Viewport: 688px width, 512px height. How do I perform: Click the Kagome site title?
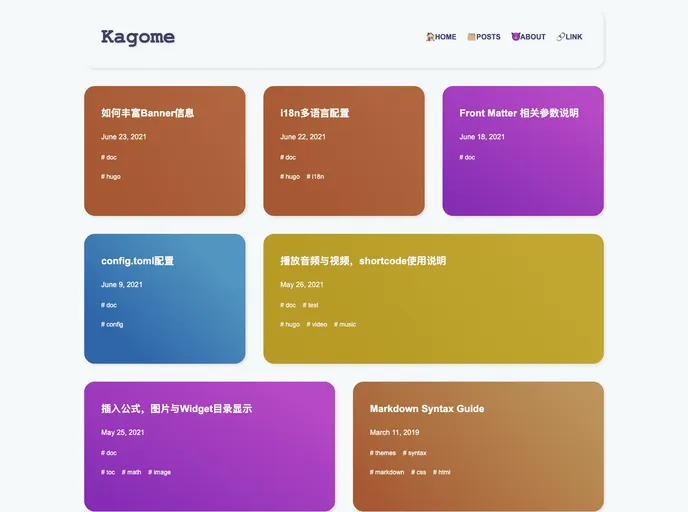pos(138,37)
